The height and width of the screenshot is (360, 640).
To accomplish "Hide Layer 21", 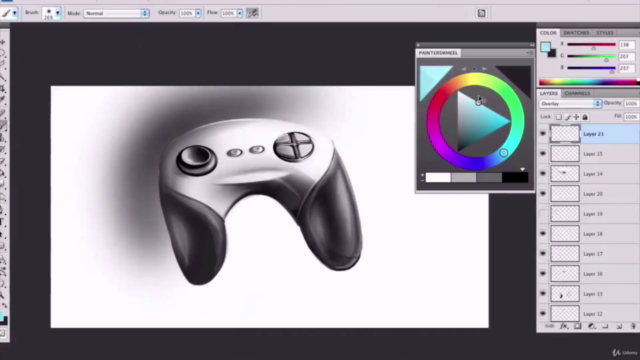I will pyautogui.click(x=543, y=134).
